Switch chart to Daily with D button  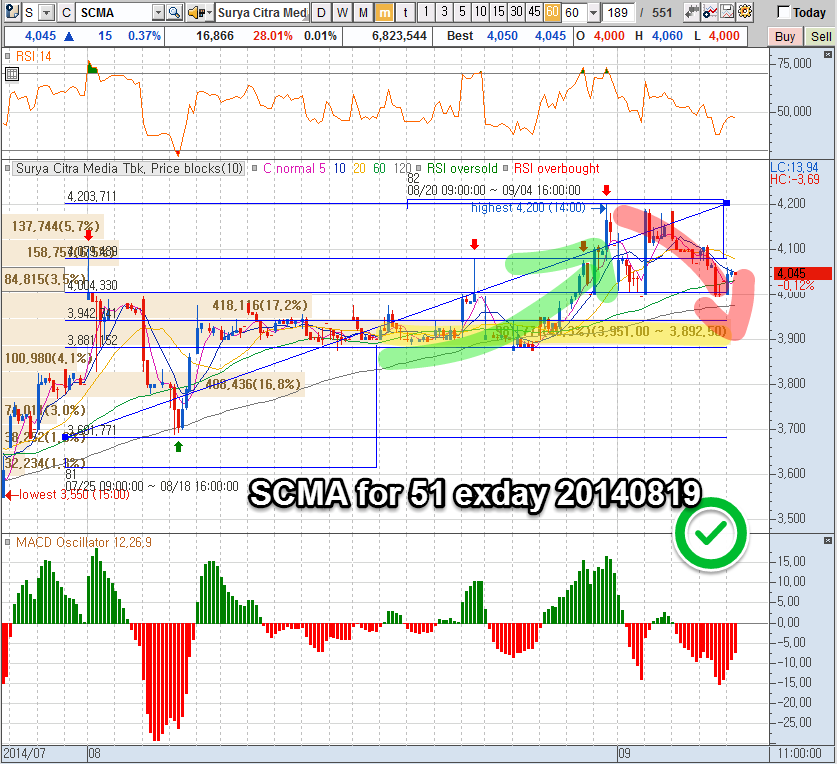pyautogui.click(x=321, y=12)
